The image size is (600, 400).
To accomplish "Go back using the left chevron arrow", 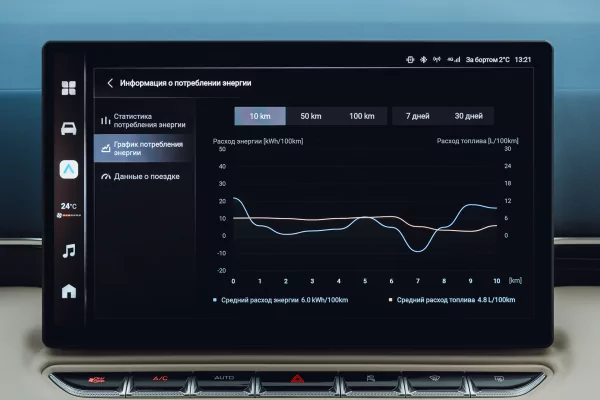I will tap(110, 84).
